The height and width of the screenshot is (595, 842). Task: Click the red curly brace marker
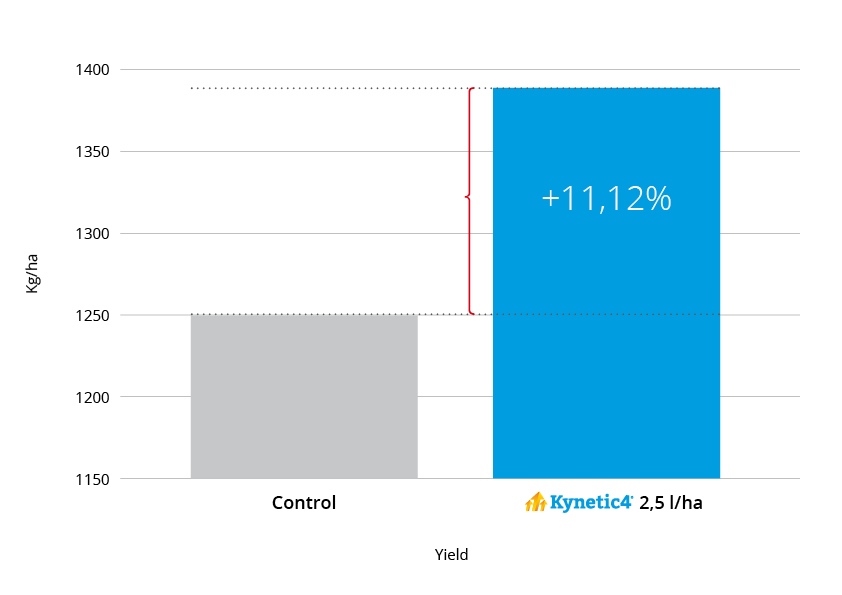coord(470,201)
